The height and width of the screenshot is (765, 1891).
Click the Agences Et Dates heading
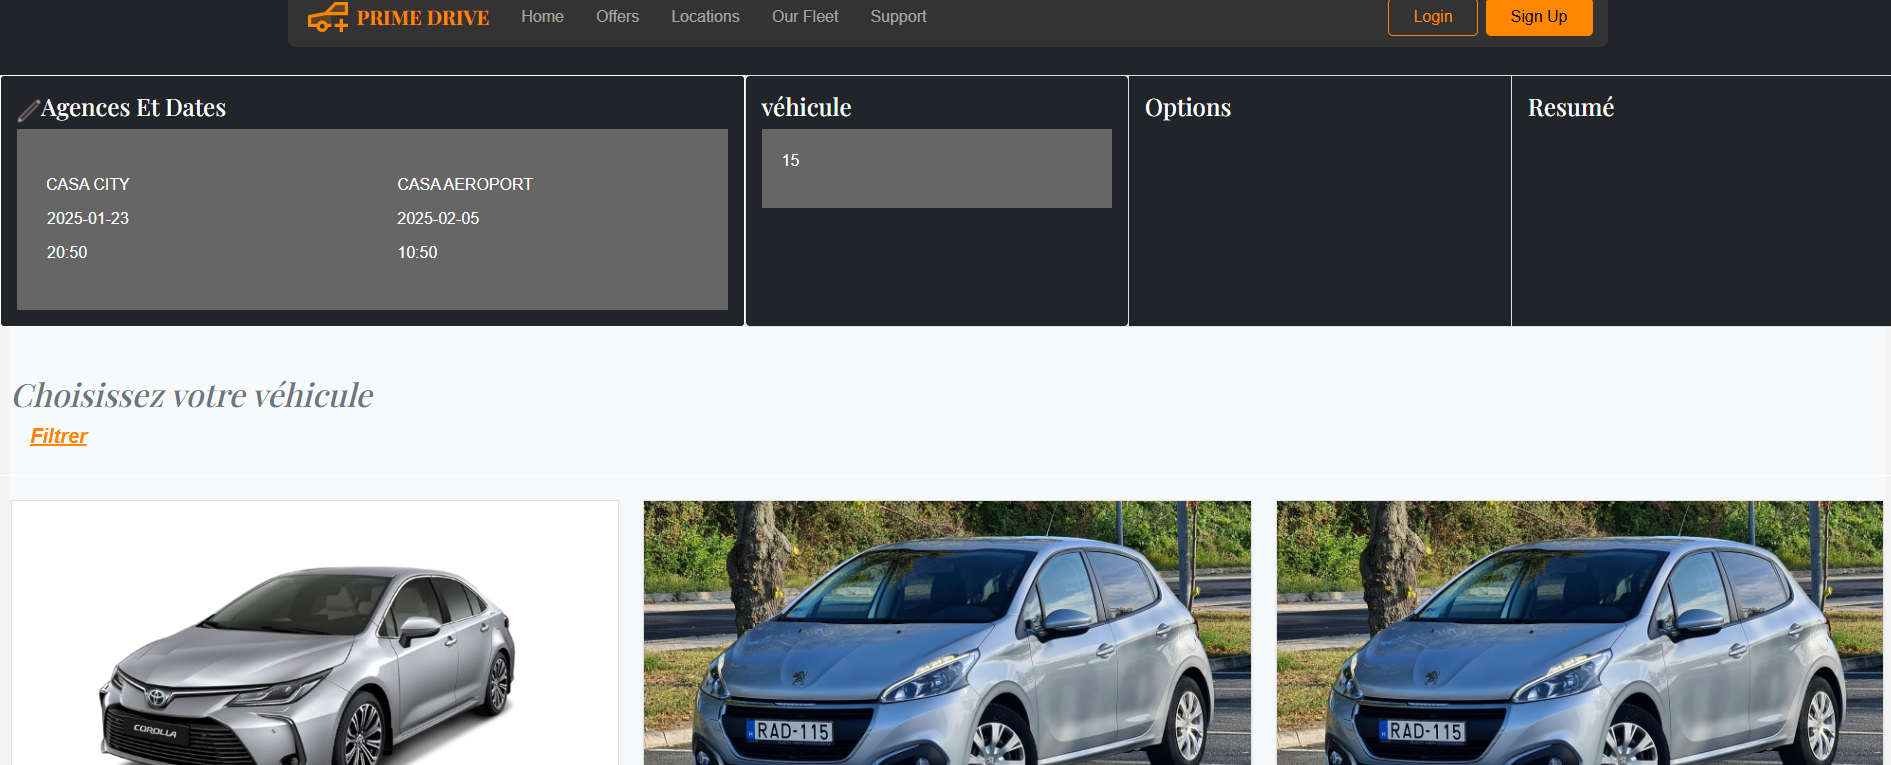[133, 108]
